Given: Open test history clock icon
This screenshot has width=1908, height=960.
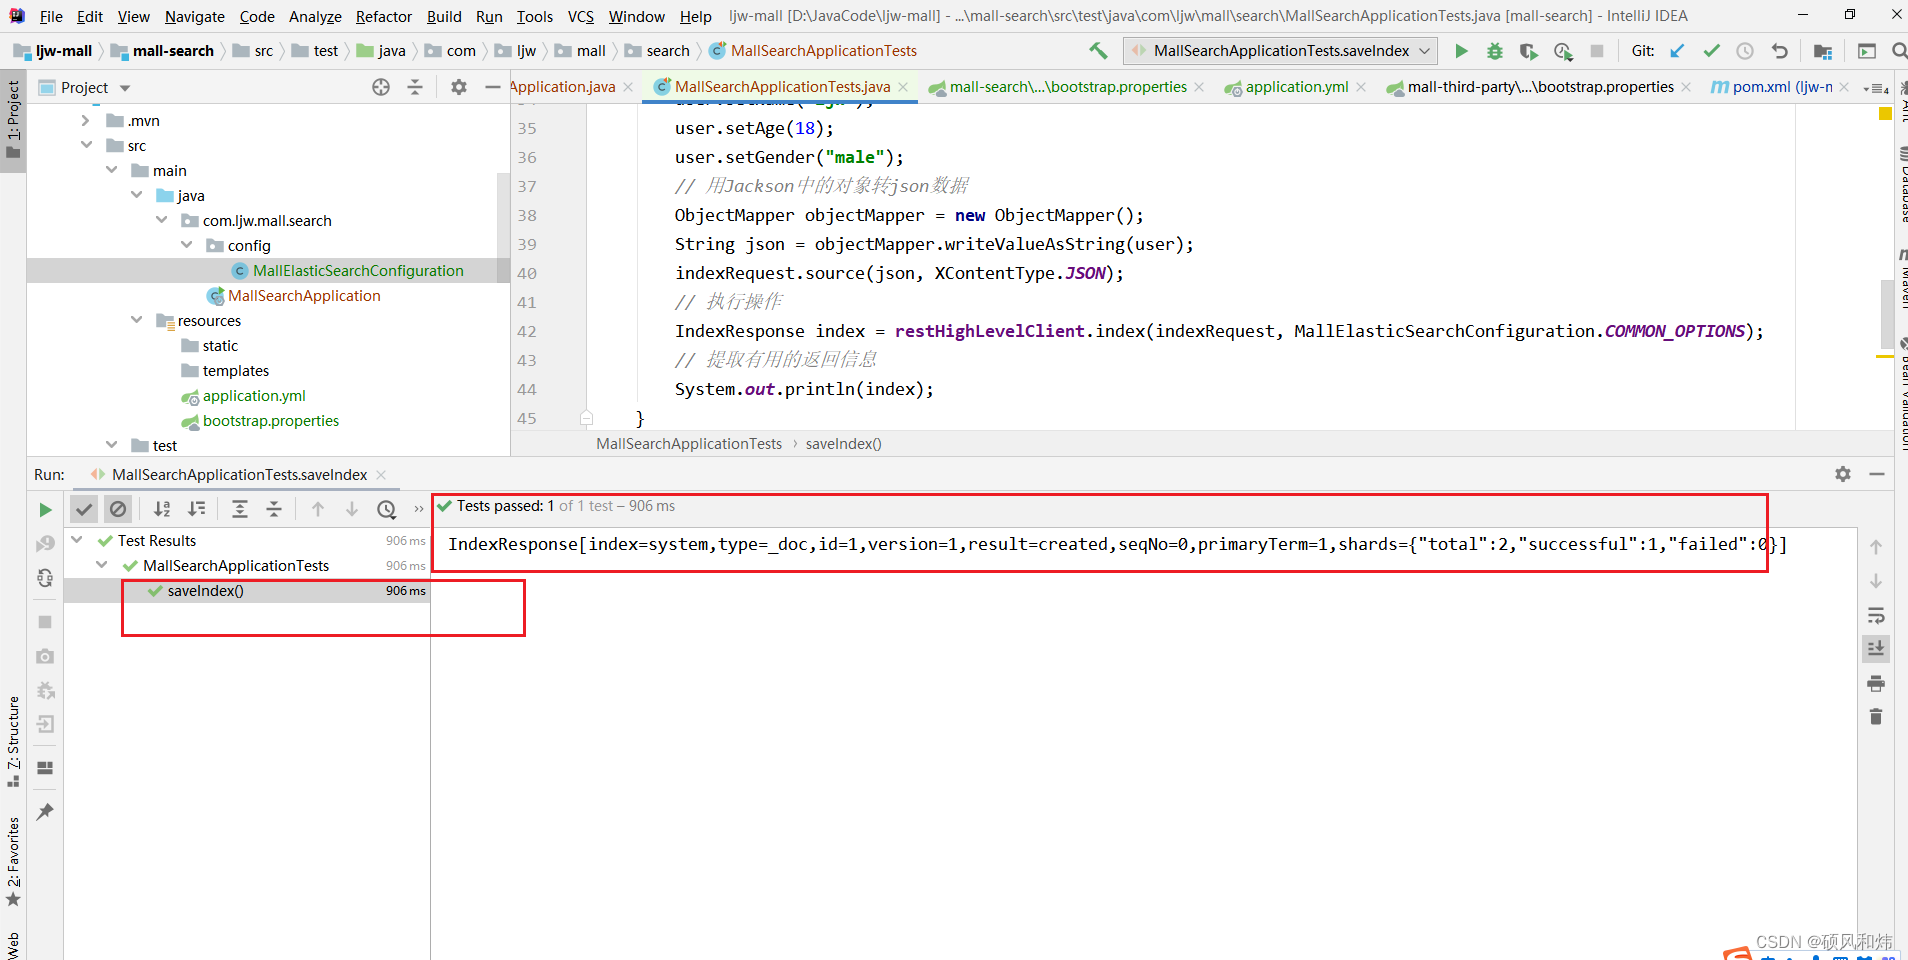Looking at the screenshot, I should point(386,509).
